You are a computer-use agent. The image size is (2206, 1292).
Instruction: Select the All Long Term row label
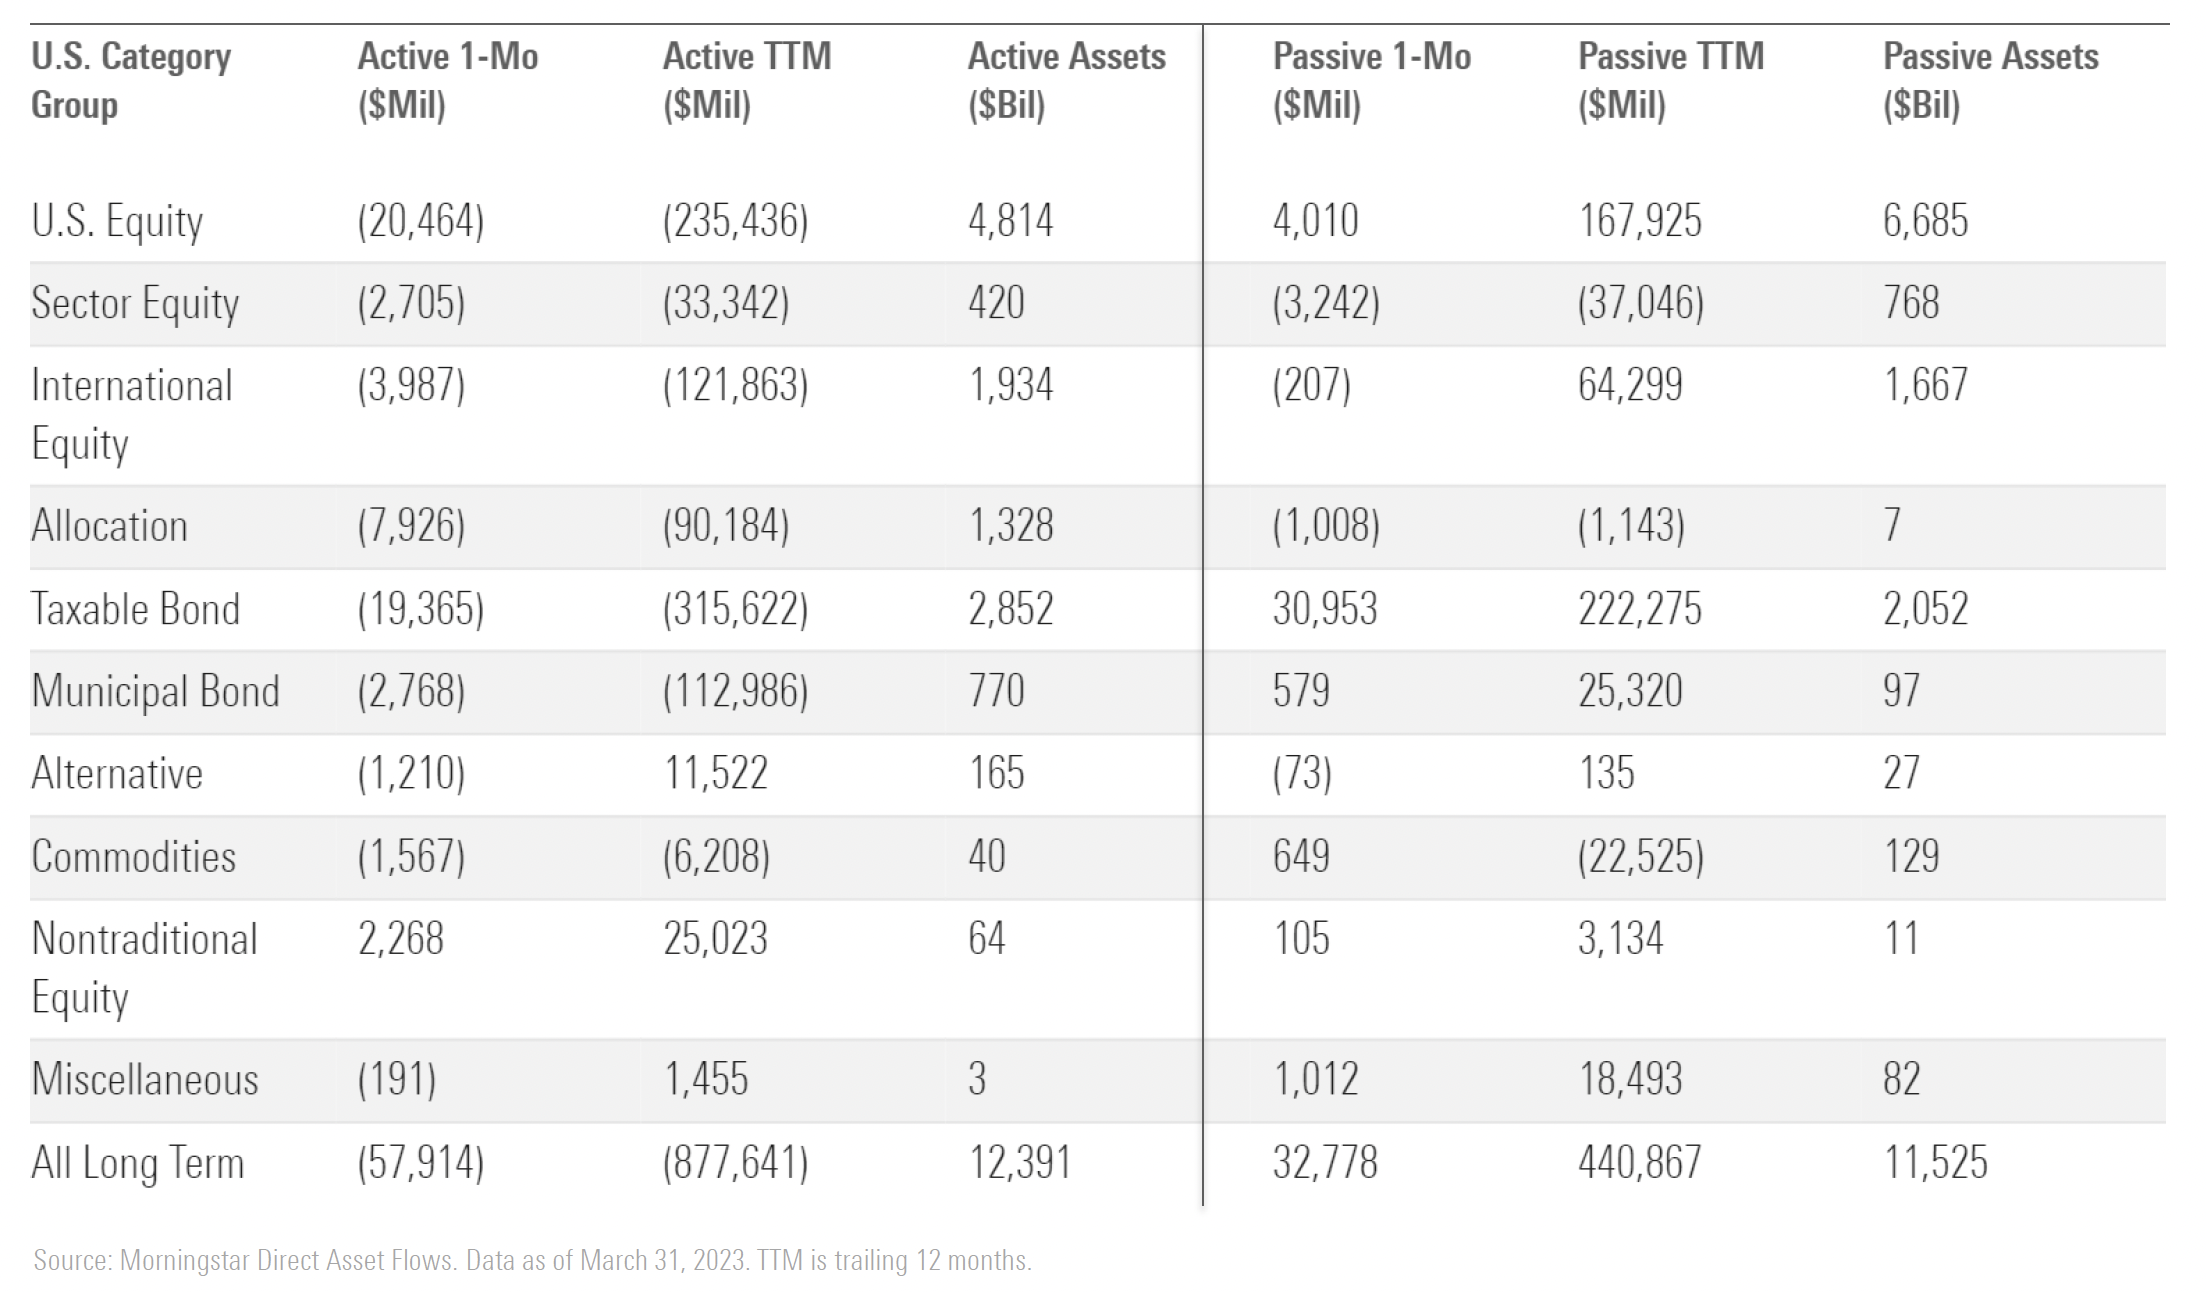click(137, 1163)
